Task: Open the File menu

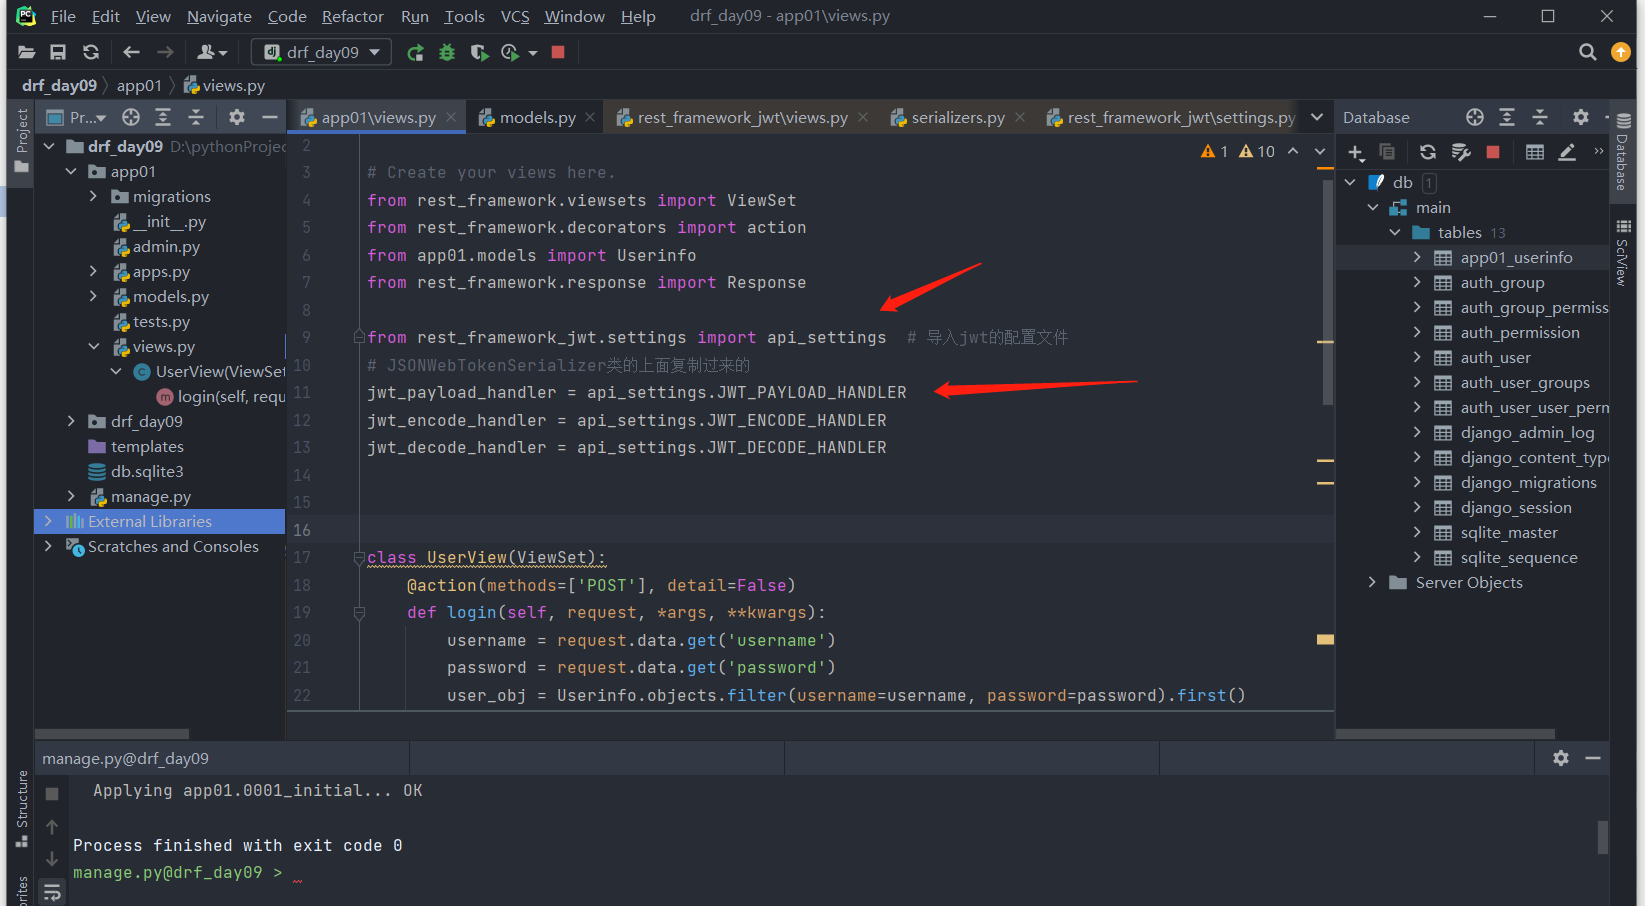Action: click(63, 17)
